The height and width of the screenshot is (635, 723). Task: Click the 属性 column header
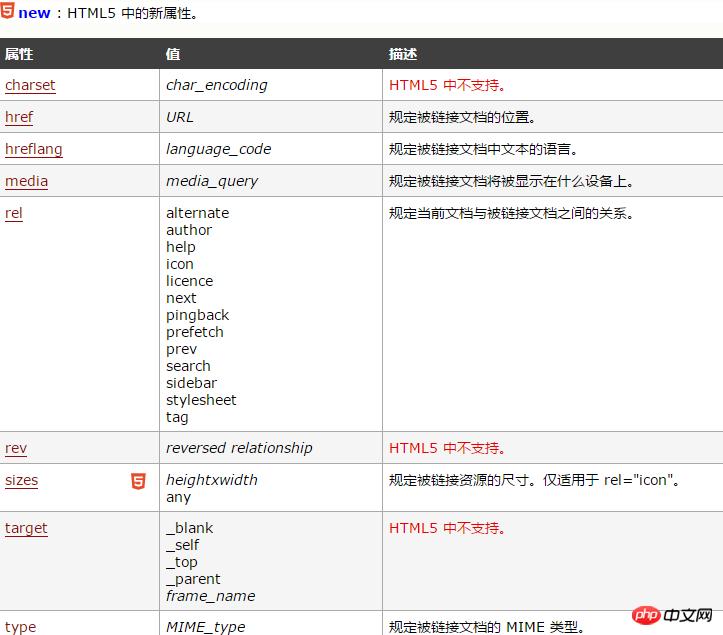tap(19, 54)
